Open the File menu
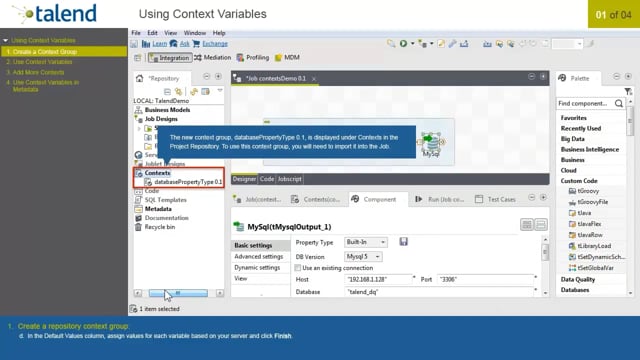 136,33
